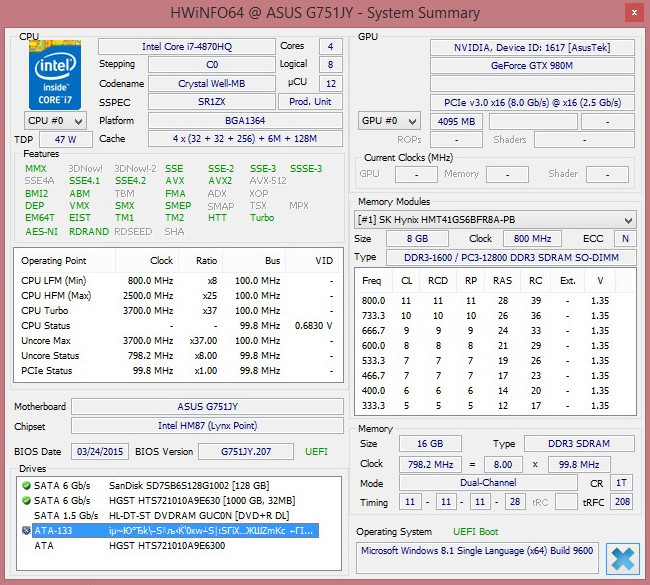Click the Crystal Well-MB codename field
This screenshot has height=585, width=650.
(x=212, y=83)
